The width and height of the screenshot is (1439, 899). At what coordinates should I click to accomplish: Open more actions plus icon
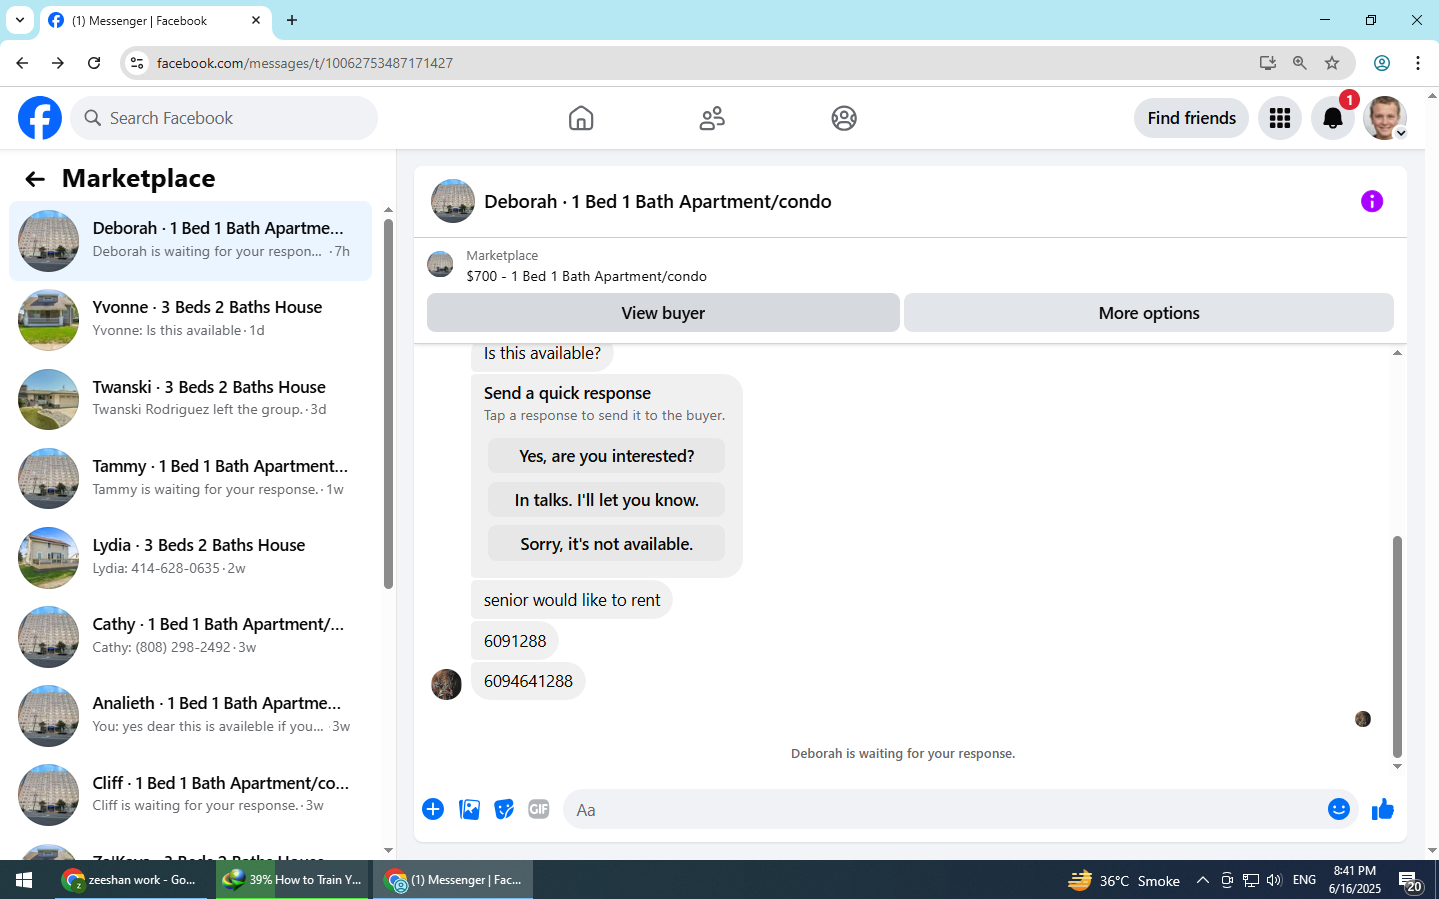coord(433,809)
